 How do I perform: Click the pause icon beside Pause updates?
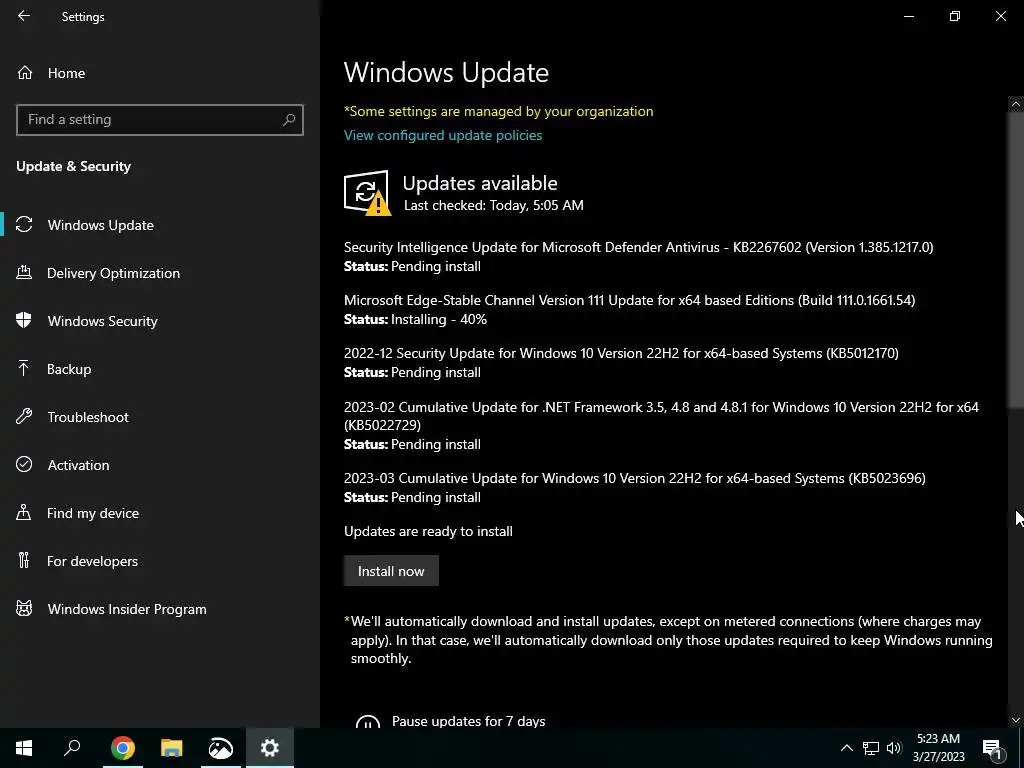368,722
